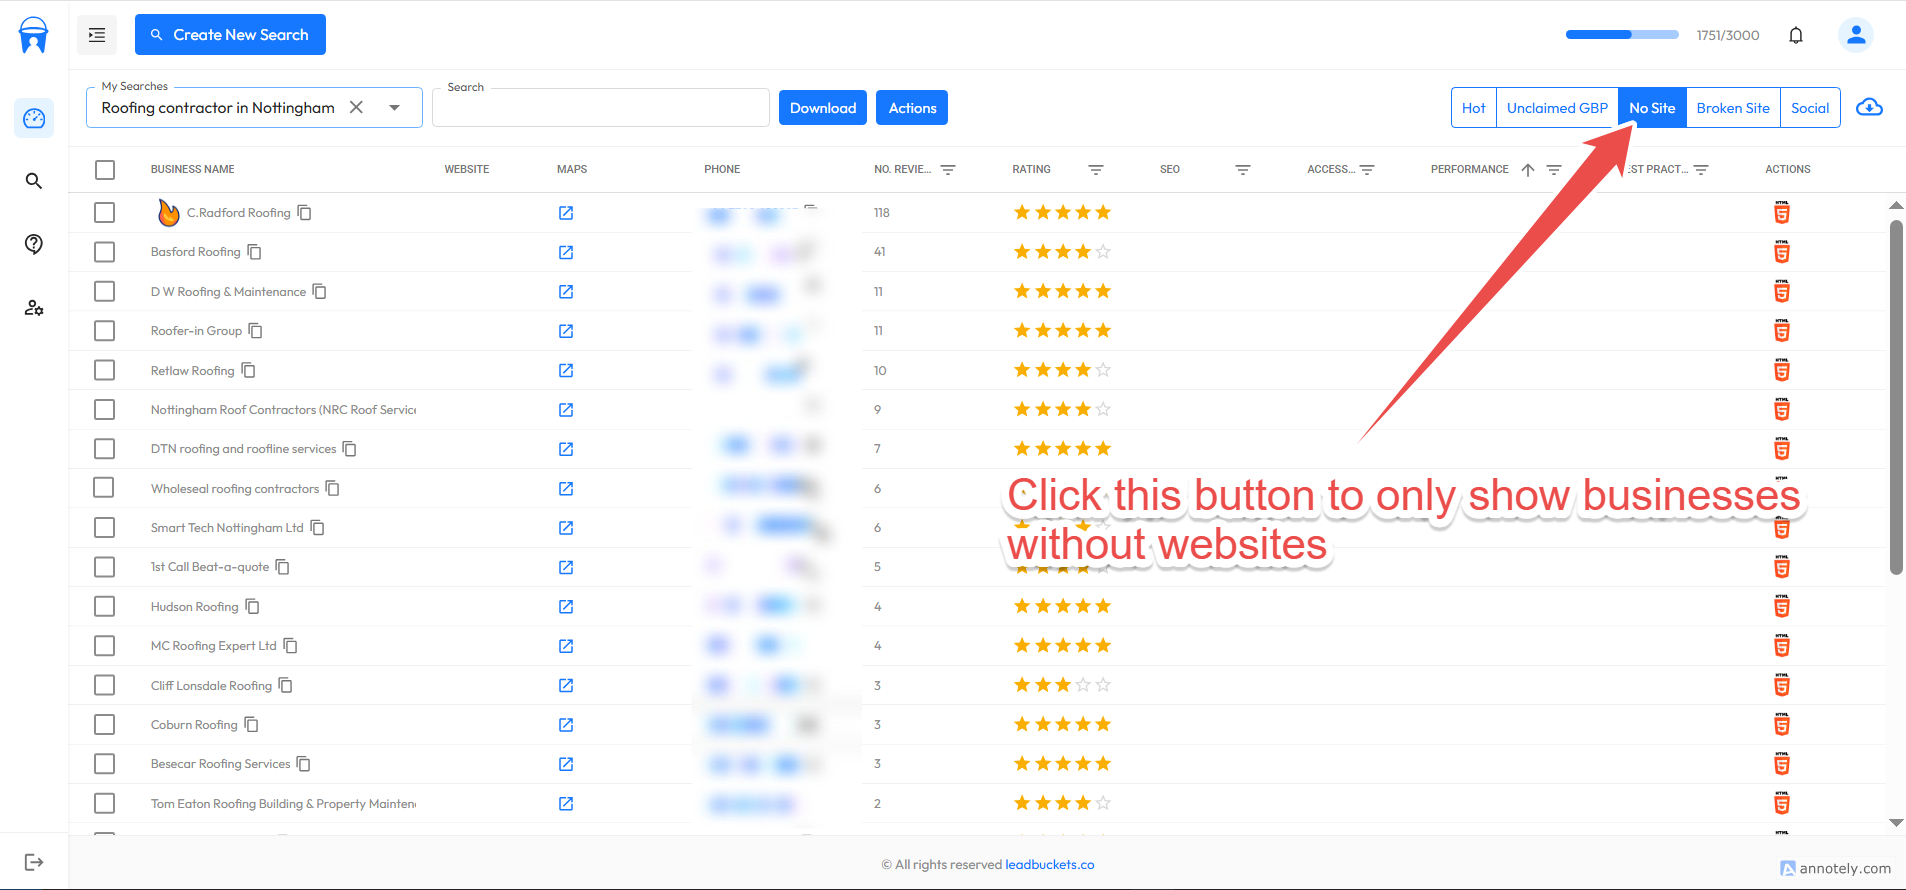Click HTML action icon for Cliff Lonsdale Roofing

1782,685
